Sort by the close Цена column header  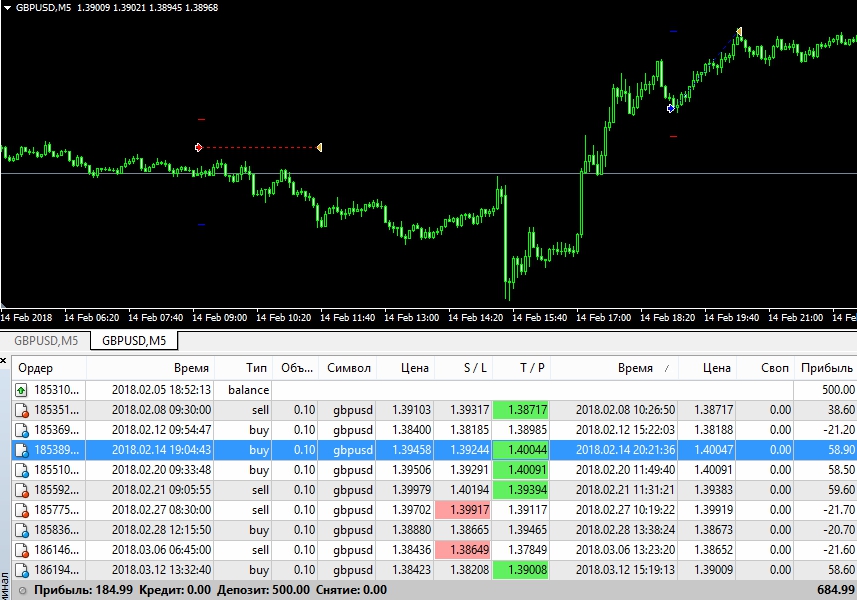click(x=708, y=368)
